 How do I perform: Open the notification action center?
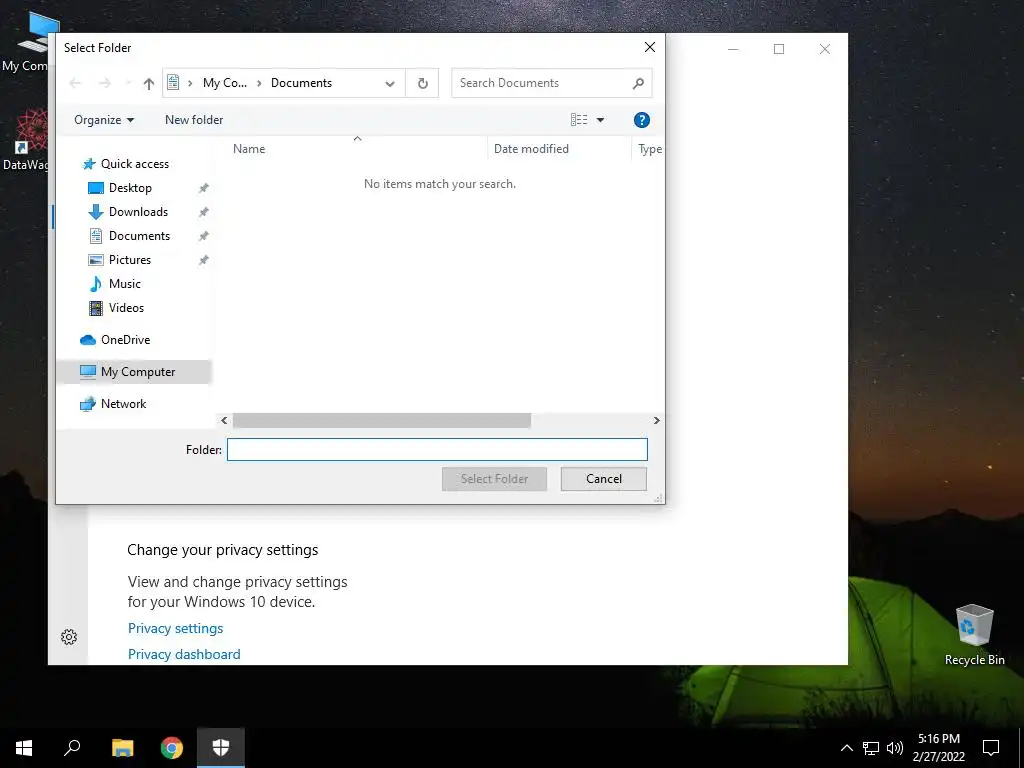991,748
